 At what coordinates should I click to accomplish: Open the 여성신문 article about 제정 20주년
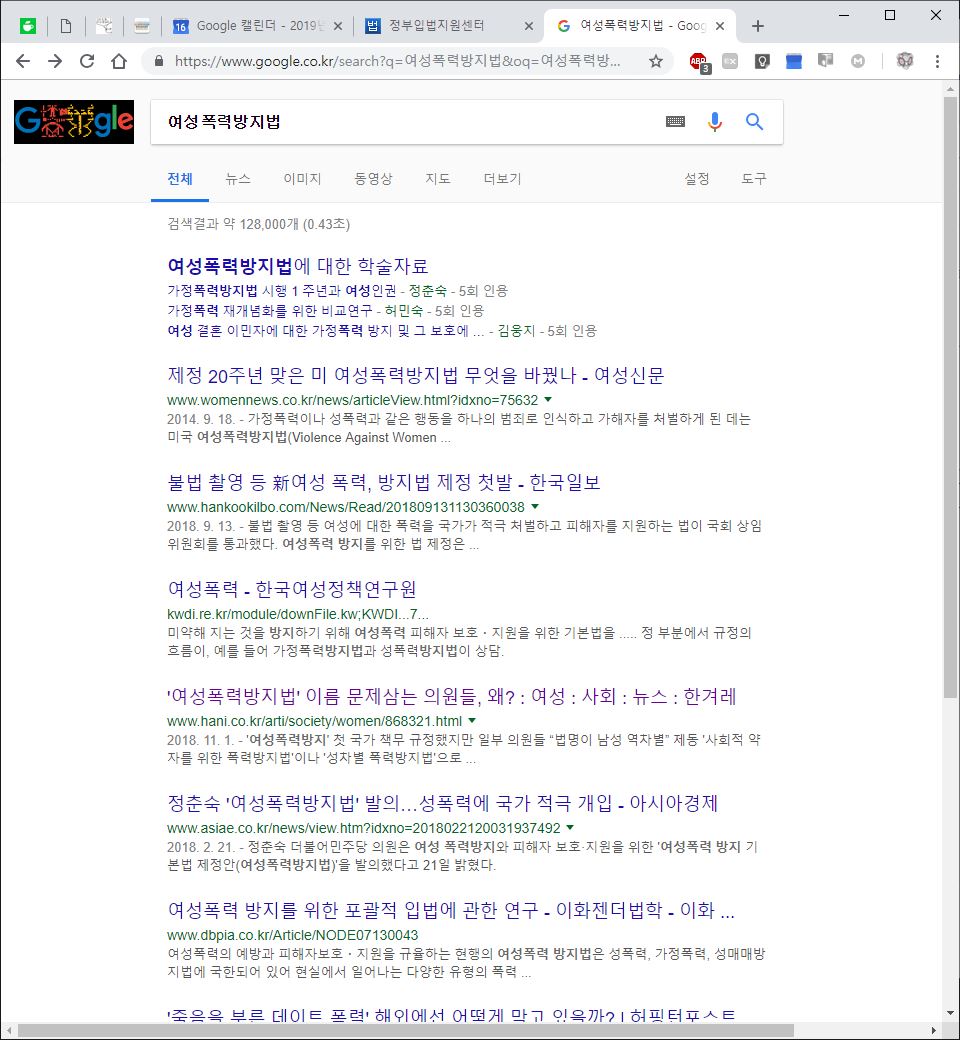click(415, 376)
